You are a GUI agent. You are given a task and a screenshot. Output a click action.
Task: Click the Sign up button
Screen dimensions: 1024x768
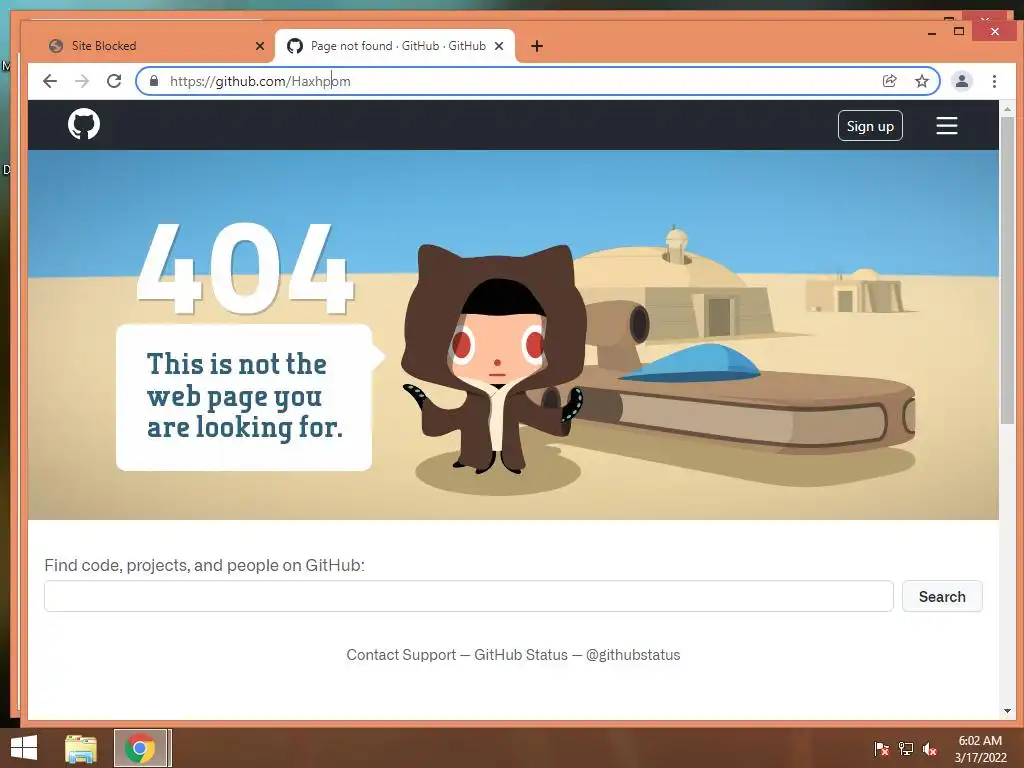[x=870, y=126]
